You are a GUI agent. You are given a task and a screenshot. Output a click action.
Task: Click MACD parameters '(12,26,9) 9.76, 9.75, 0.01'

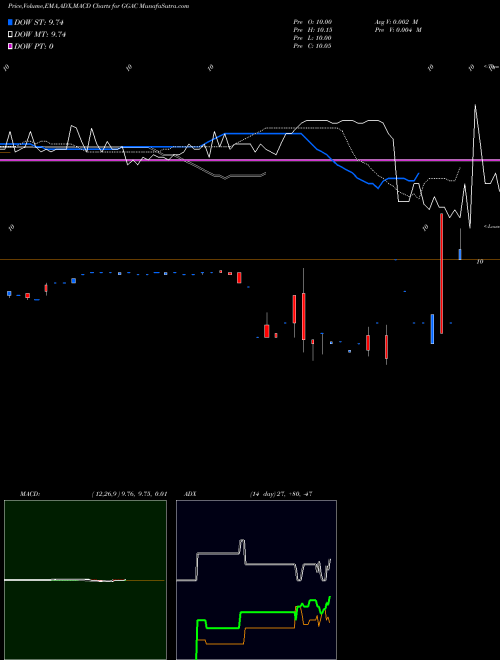click(x=129, y=494)
